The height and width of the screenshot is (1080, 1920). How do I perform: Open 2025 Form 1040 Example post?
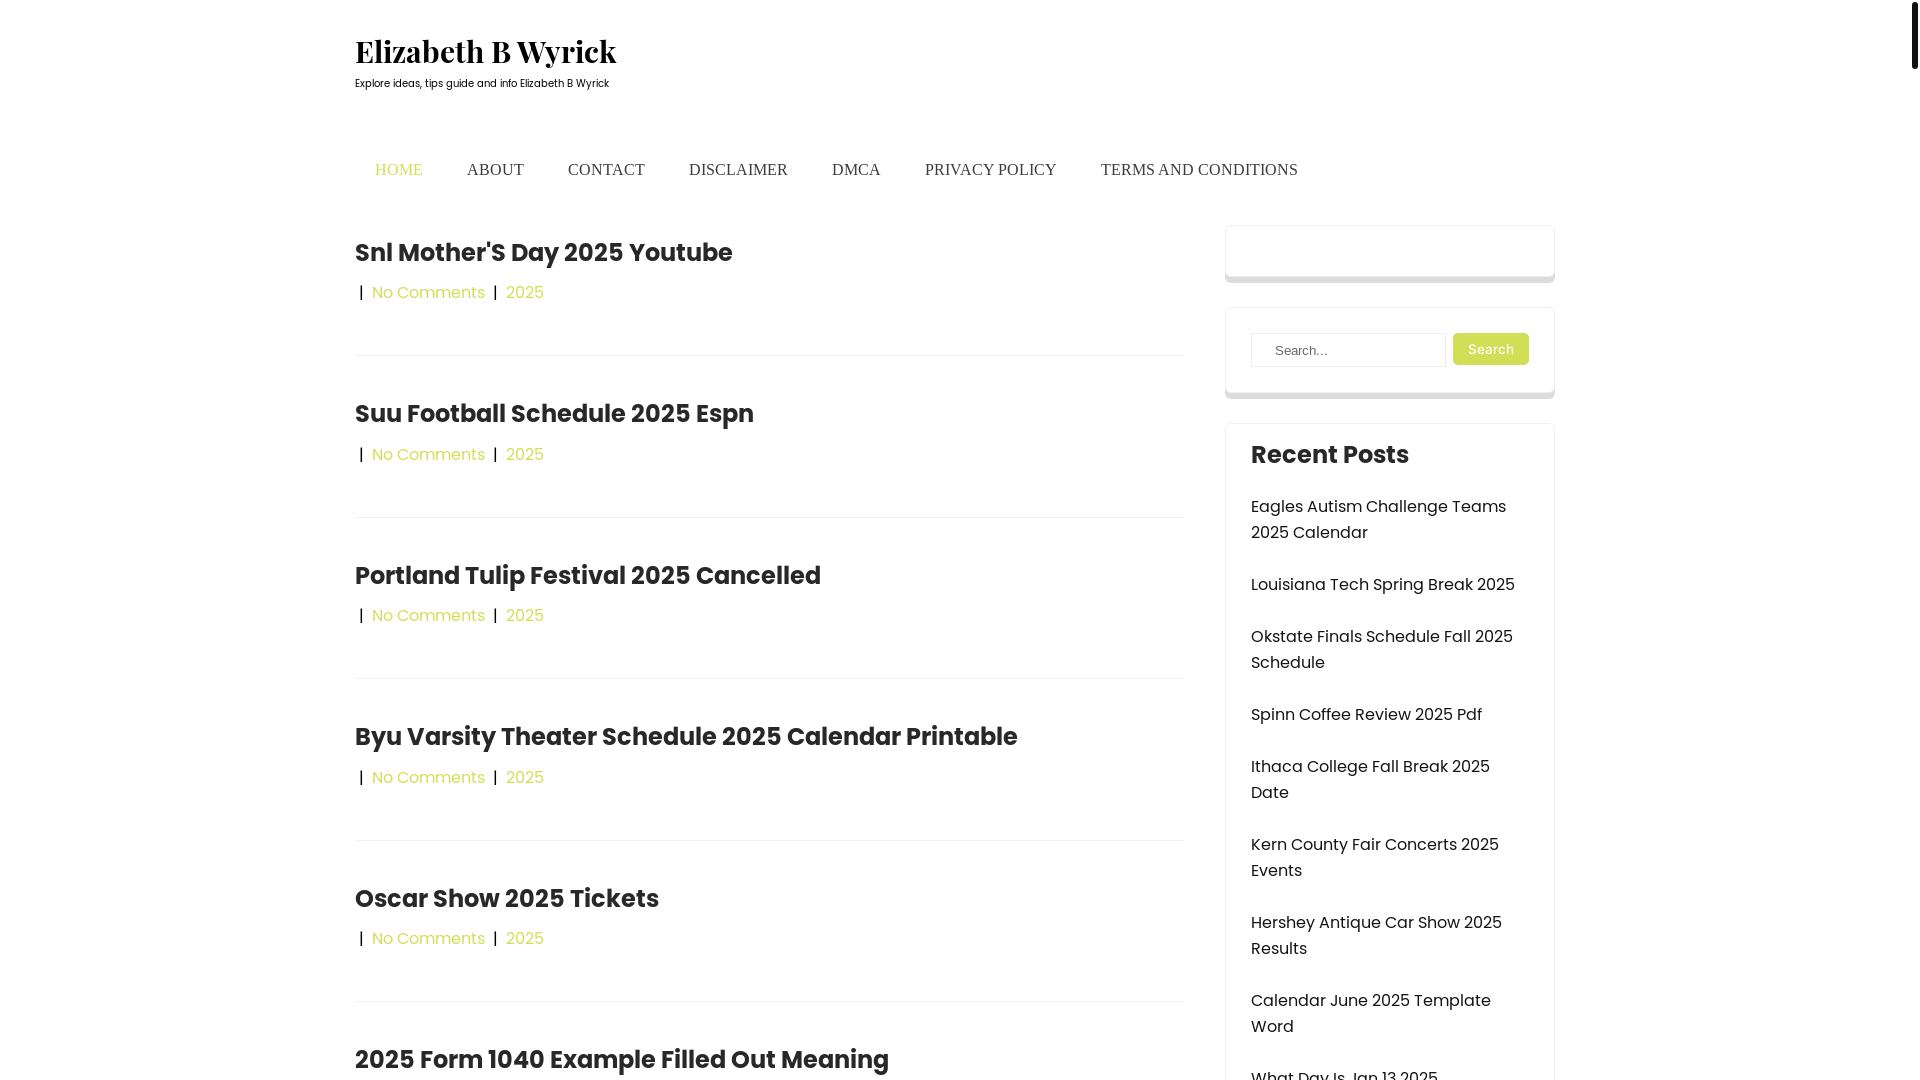pyautogui.click(x=622, y=1060)
